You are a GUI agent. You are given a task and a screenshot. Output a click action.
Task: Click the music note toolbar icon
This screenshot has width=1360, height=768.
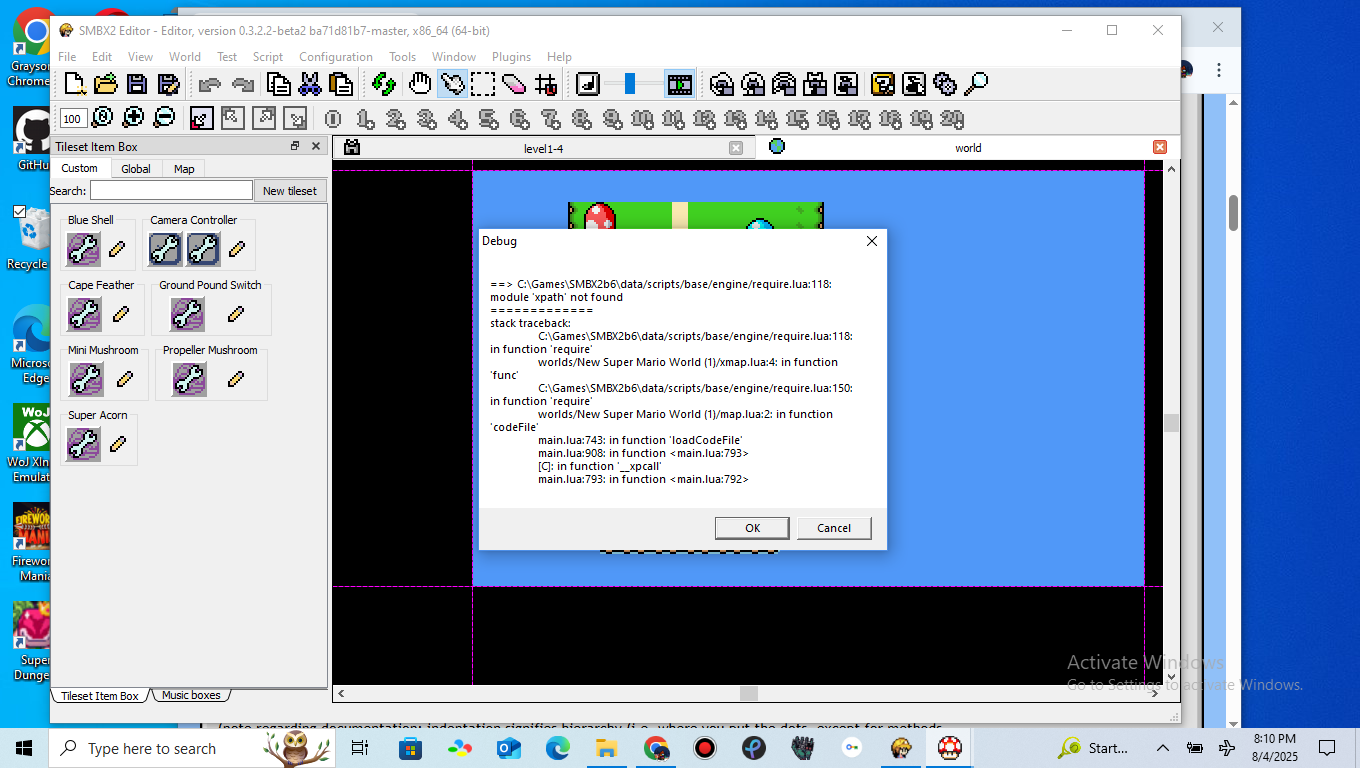tap(588, 84)
